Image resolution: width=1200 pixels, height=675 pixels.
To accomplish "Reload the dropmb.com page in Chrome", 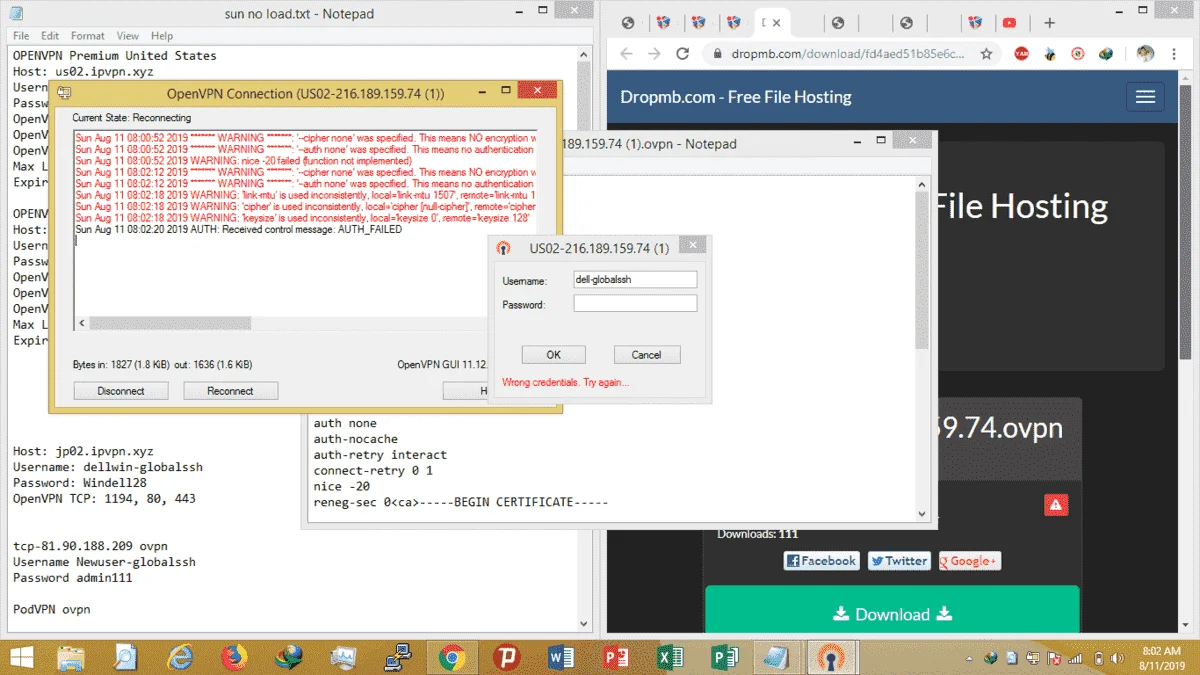I will 683,54.
